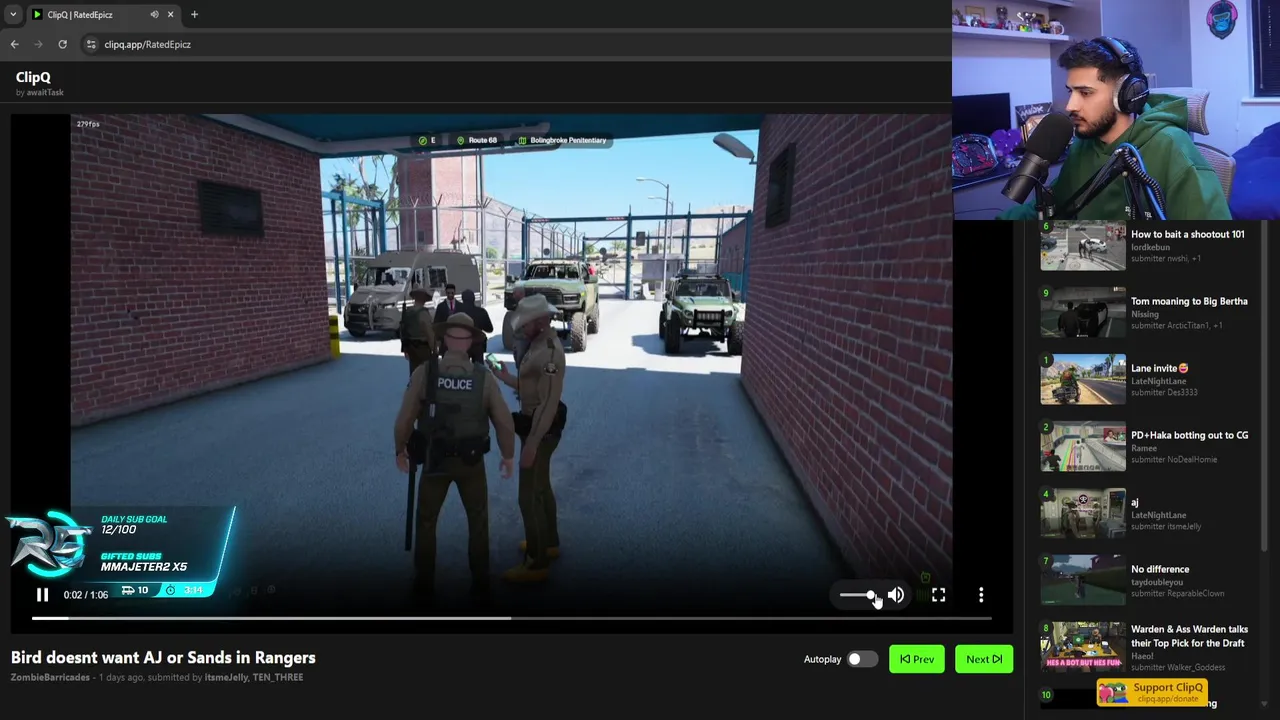Open the 'Tom moaning to Big Bertha' thumbnail
Screen dimensions: 1280x720
[1083, 312]
